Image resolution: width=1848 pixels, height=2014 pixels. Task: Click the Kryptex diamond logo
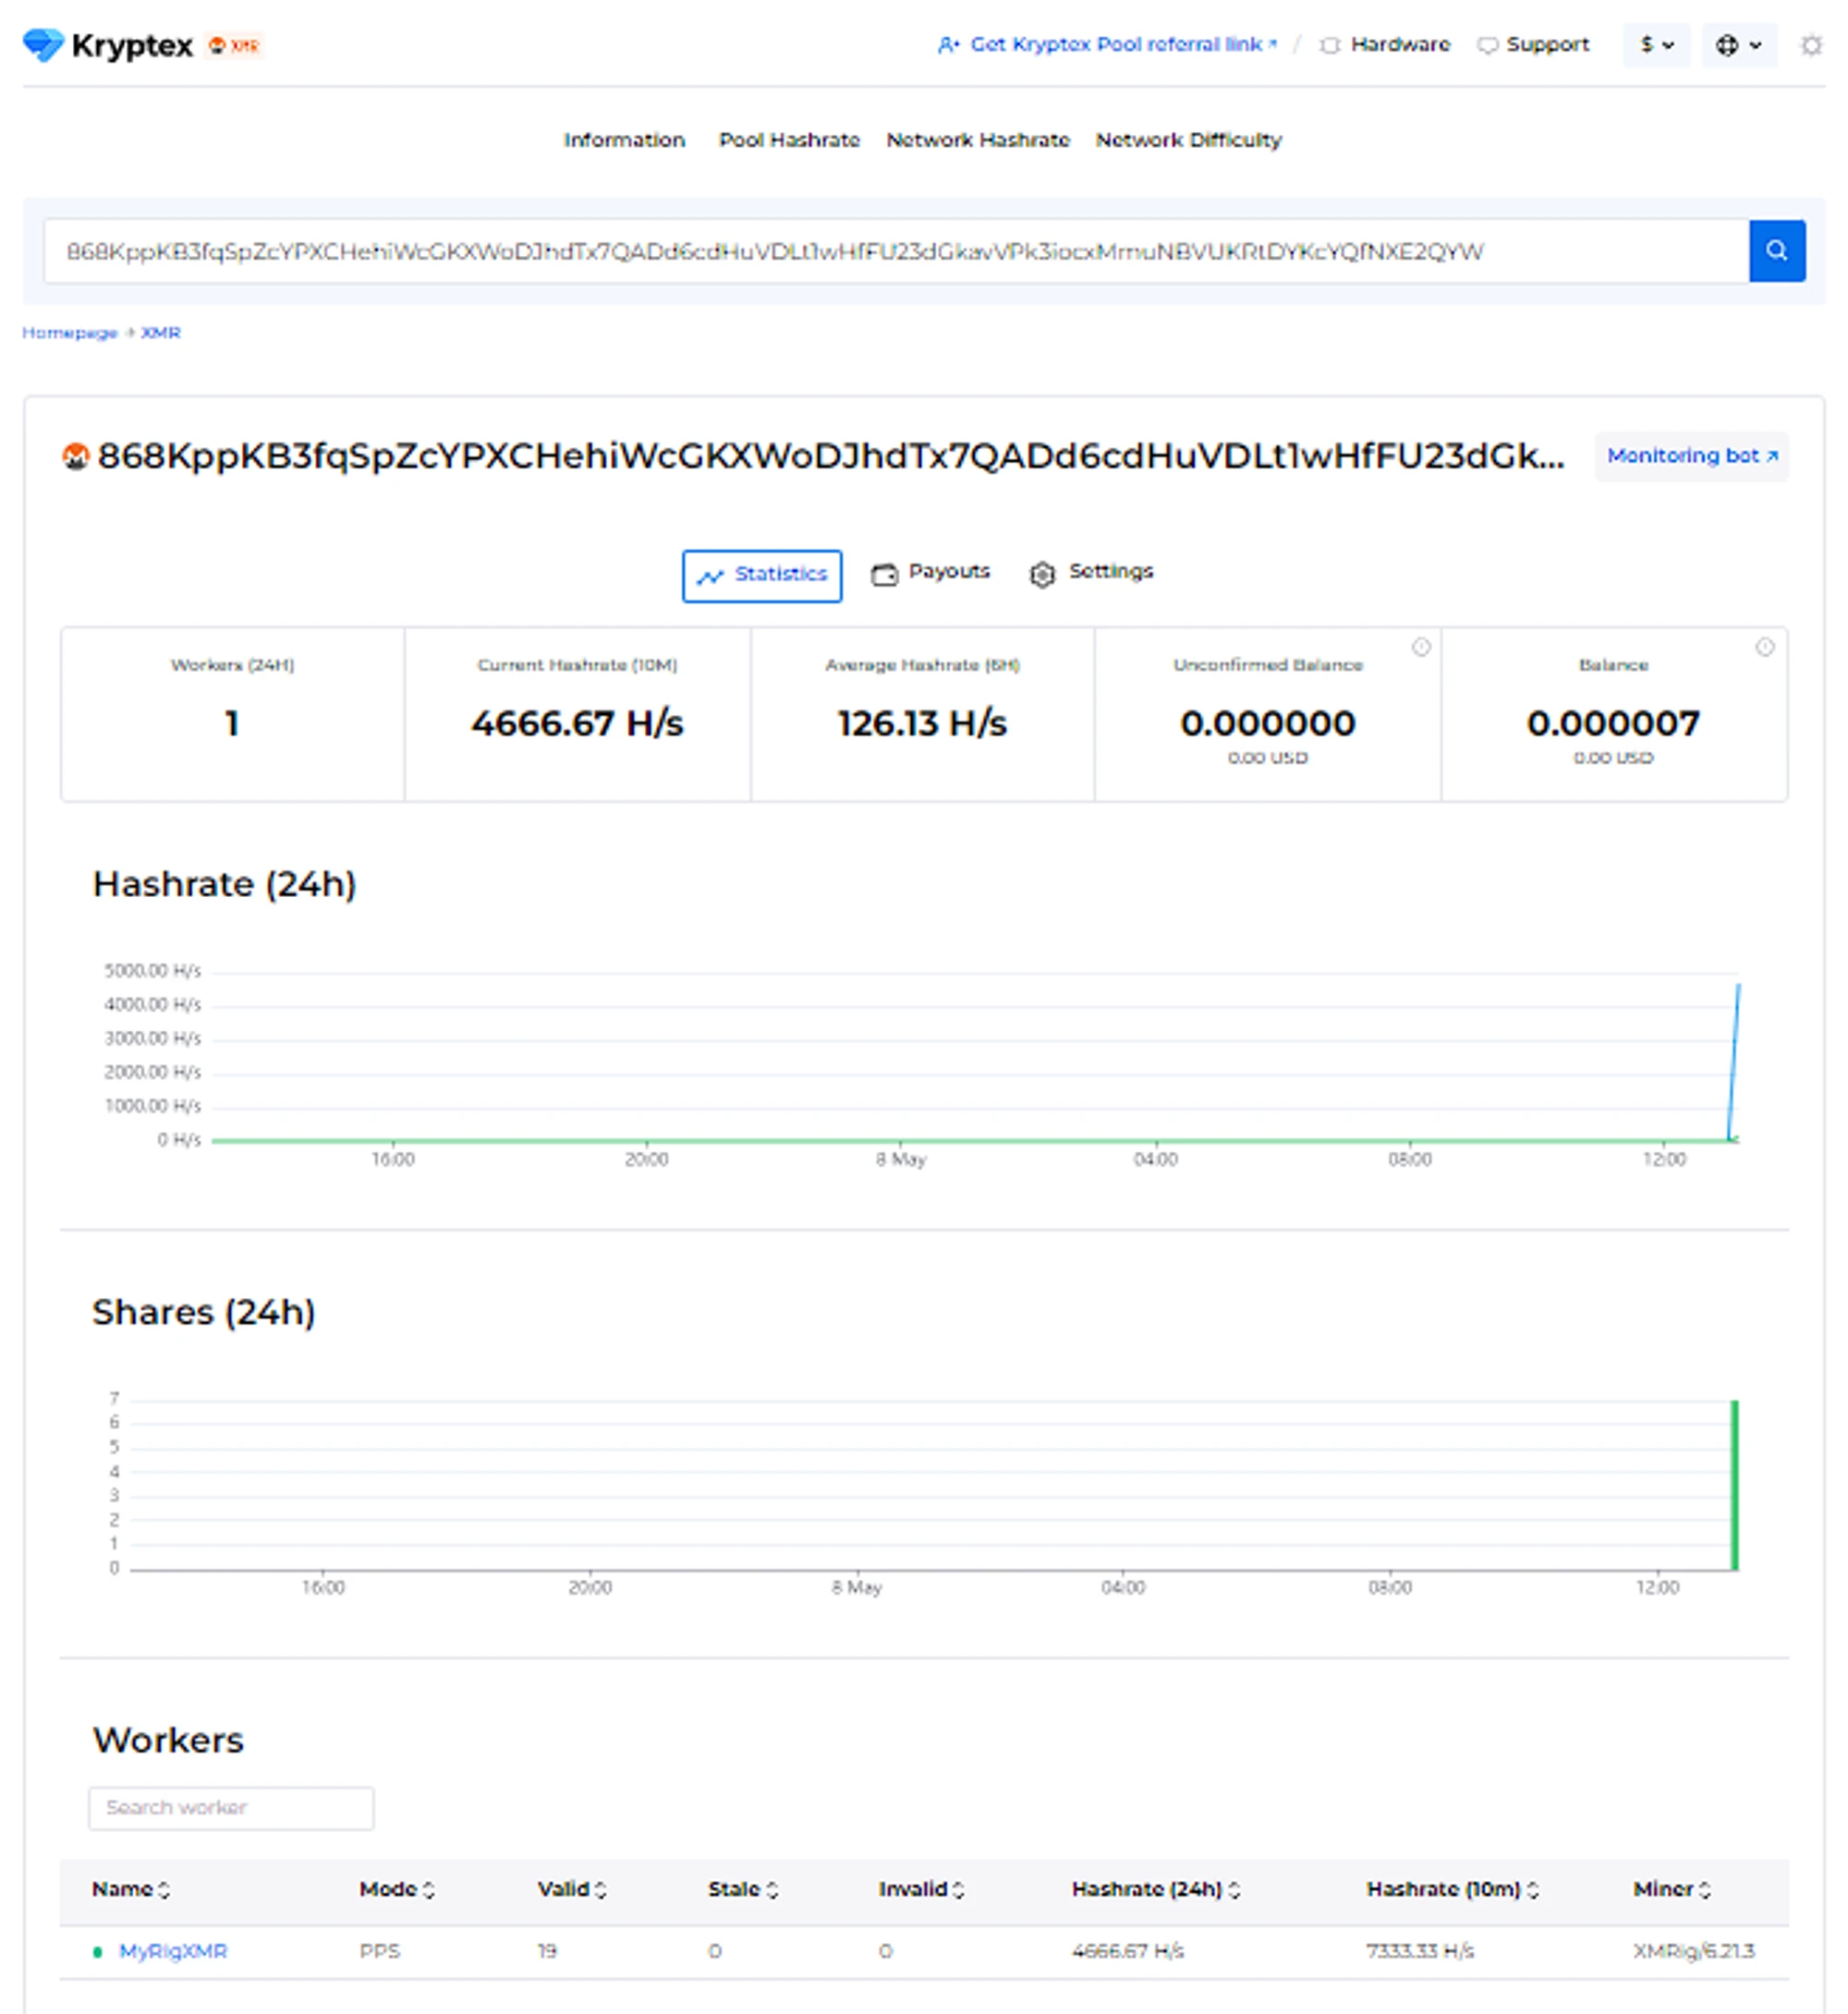[x=43, y=44]
